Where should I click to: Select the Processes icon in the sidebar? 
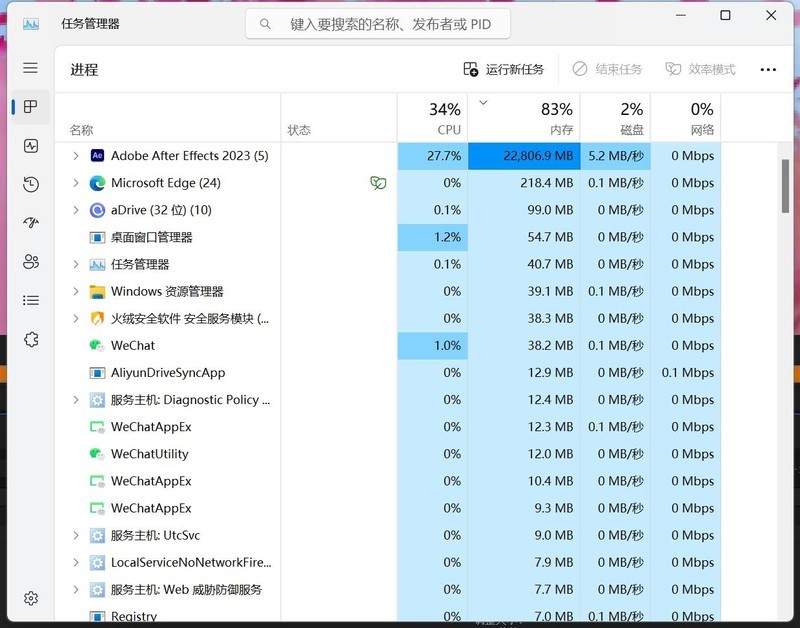point(30,108)
